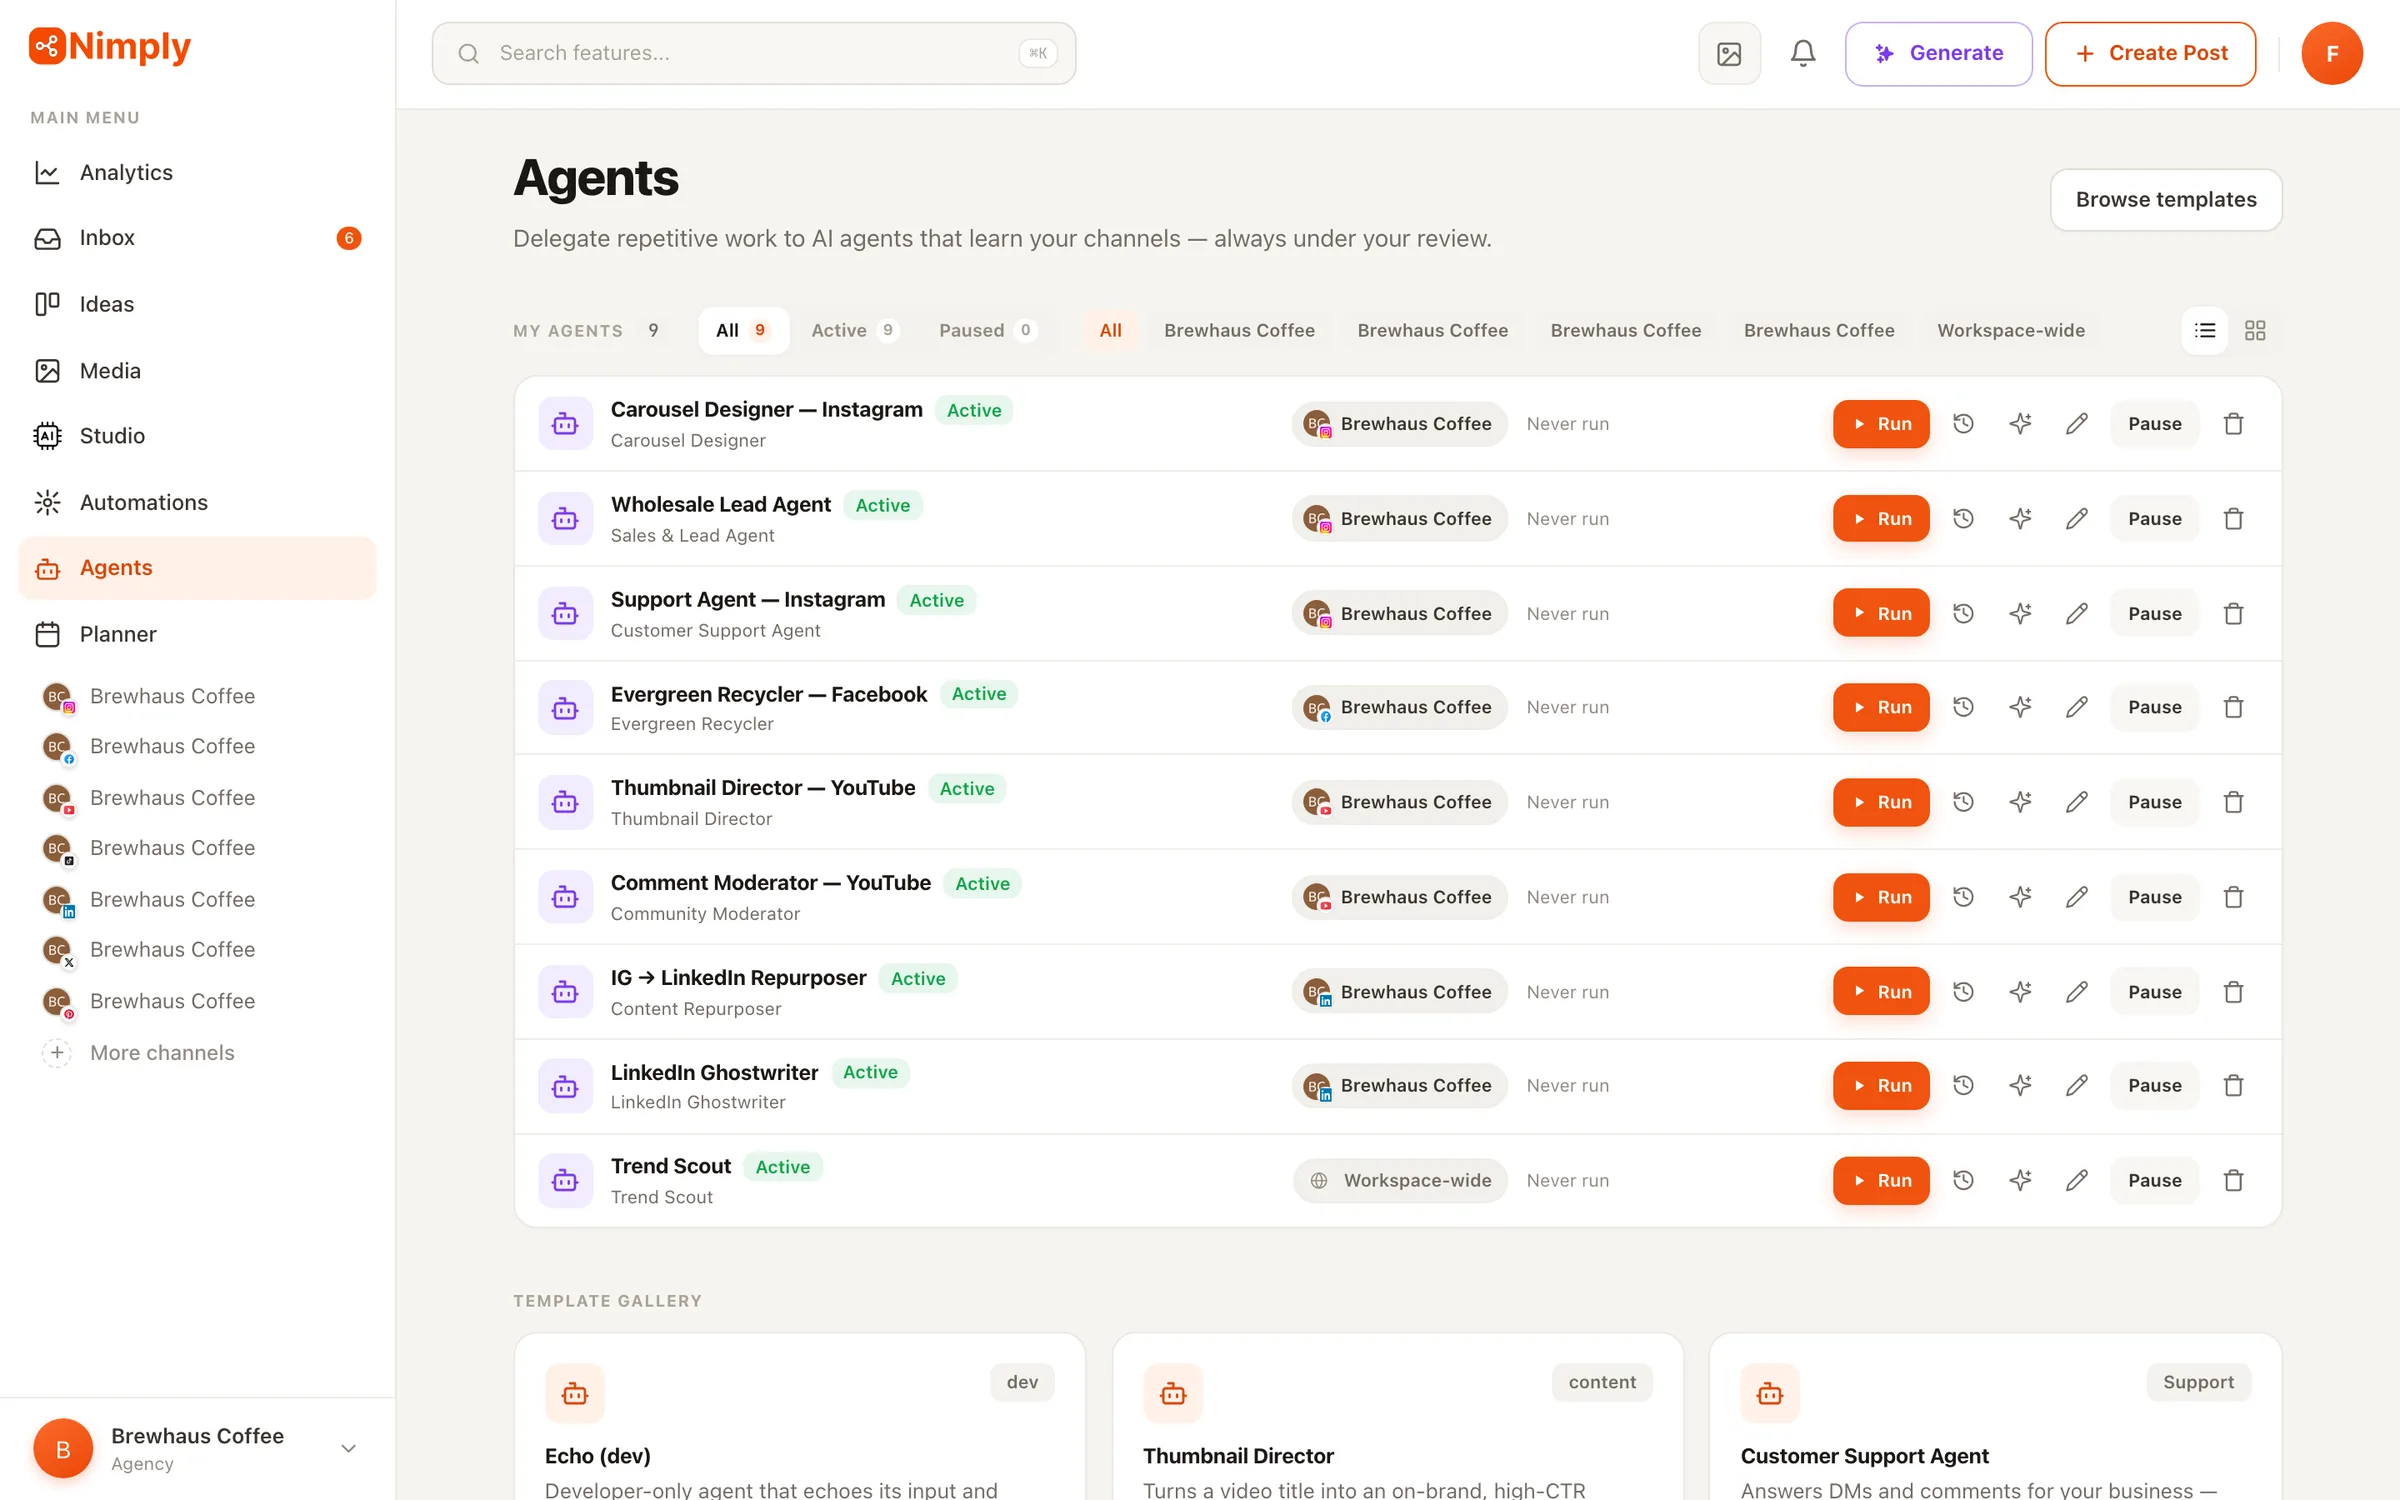The image size is (2400, 1500).
Task: Click the Carousel Designer robot icon
Action: 565,424
